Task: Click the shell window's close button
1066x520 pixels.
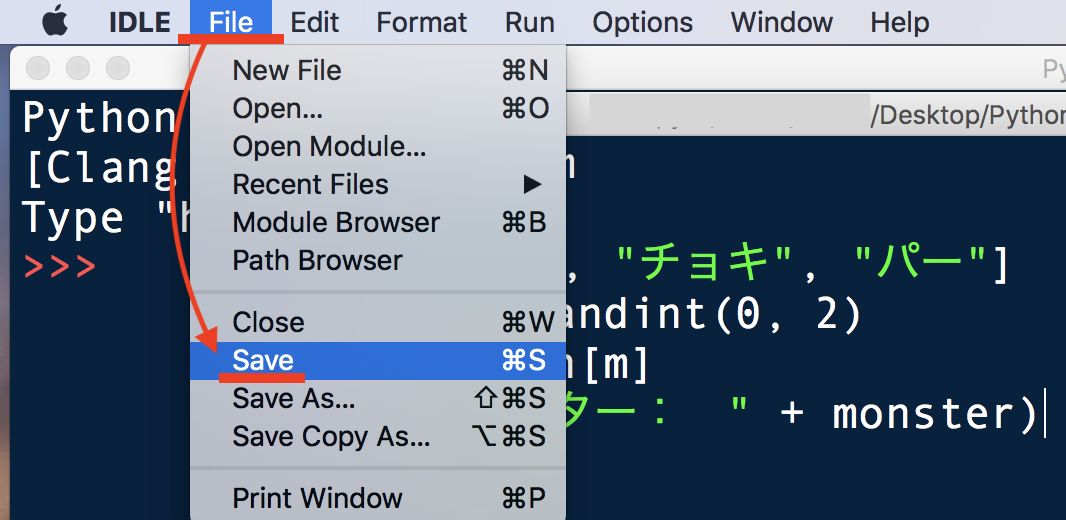Action: (x=38, y=68)
